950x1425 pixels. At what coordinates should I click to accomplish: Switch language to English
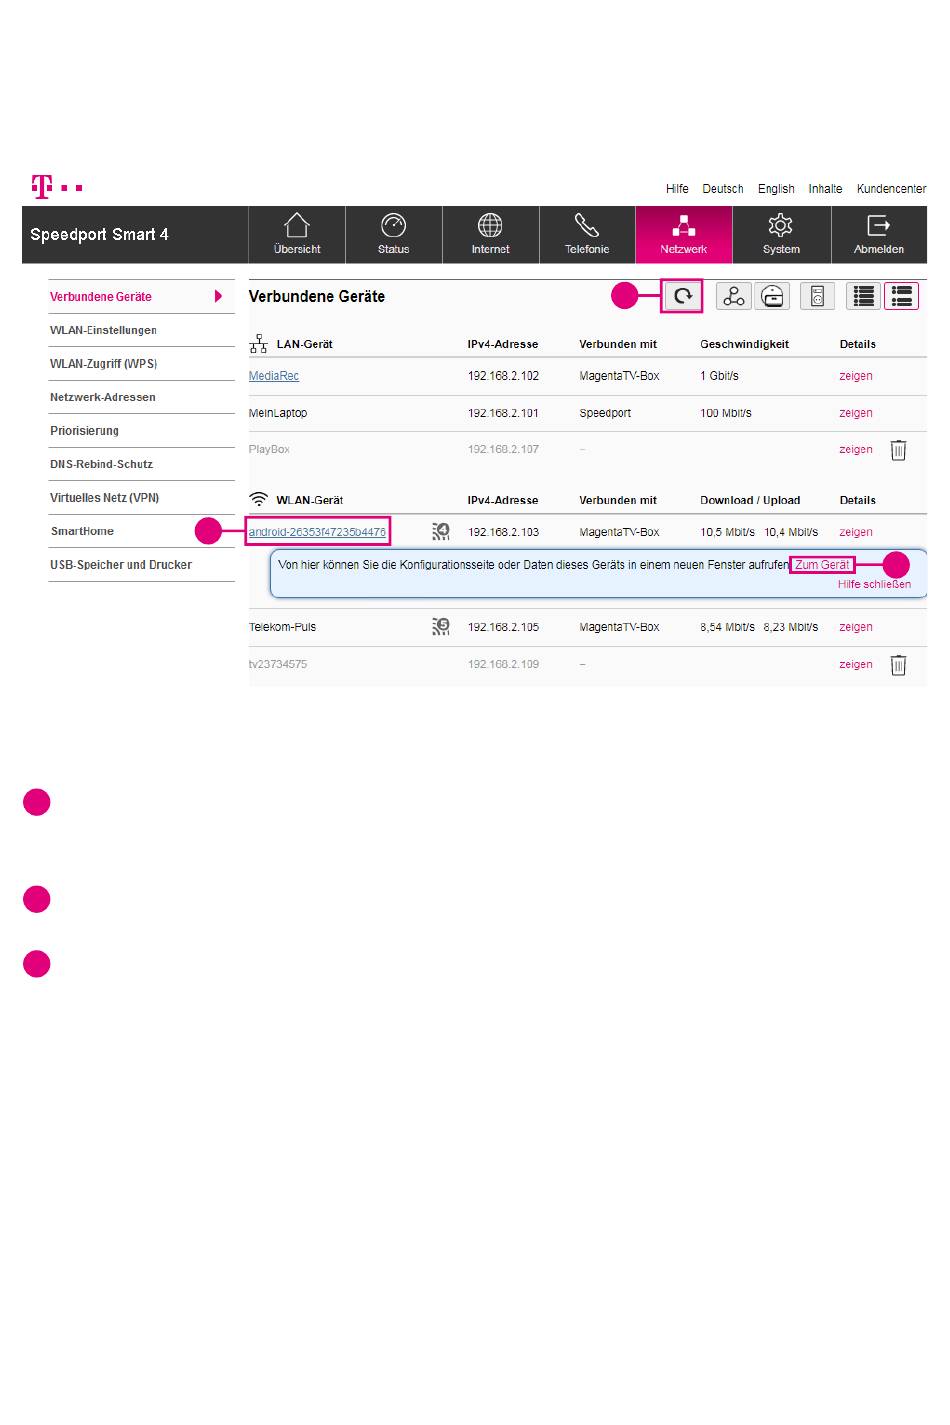pos(776,189)
